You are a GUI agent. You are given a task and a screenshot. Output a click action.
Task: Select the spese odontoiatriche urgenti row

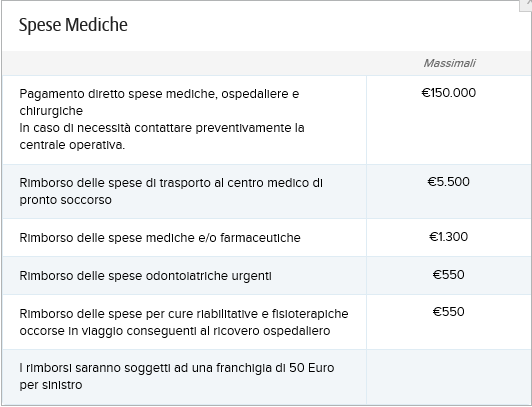pyautogui.click(x=266, y=276)
